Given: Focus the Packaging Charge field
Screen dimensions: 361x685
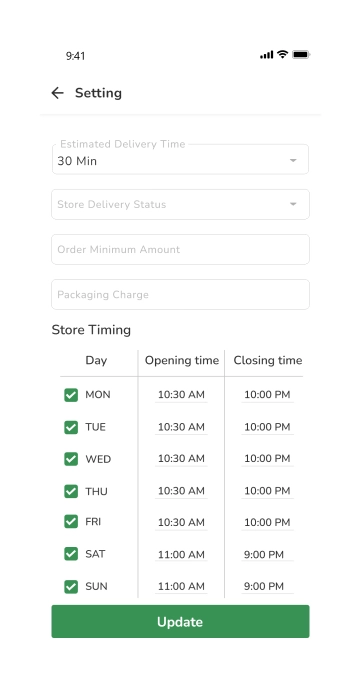Looking at the screenshot, I should (x=180, y=294).
